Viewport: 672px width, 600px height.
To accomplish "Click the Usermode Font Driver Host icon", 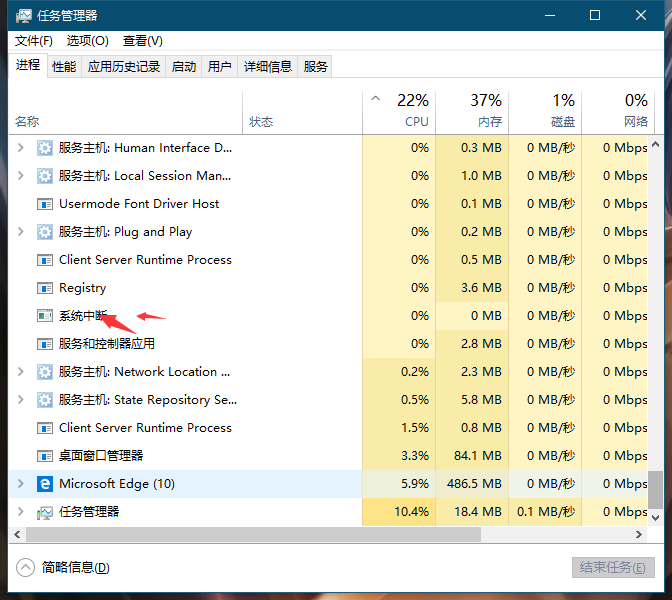I will click(x=44, y=204).
